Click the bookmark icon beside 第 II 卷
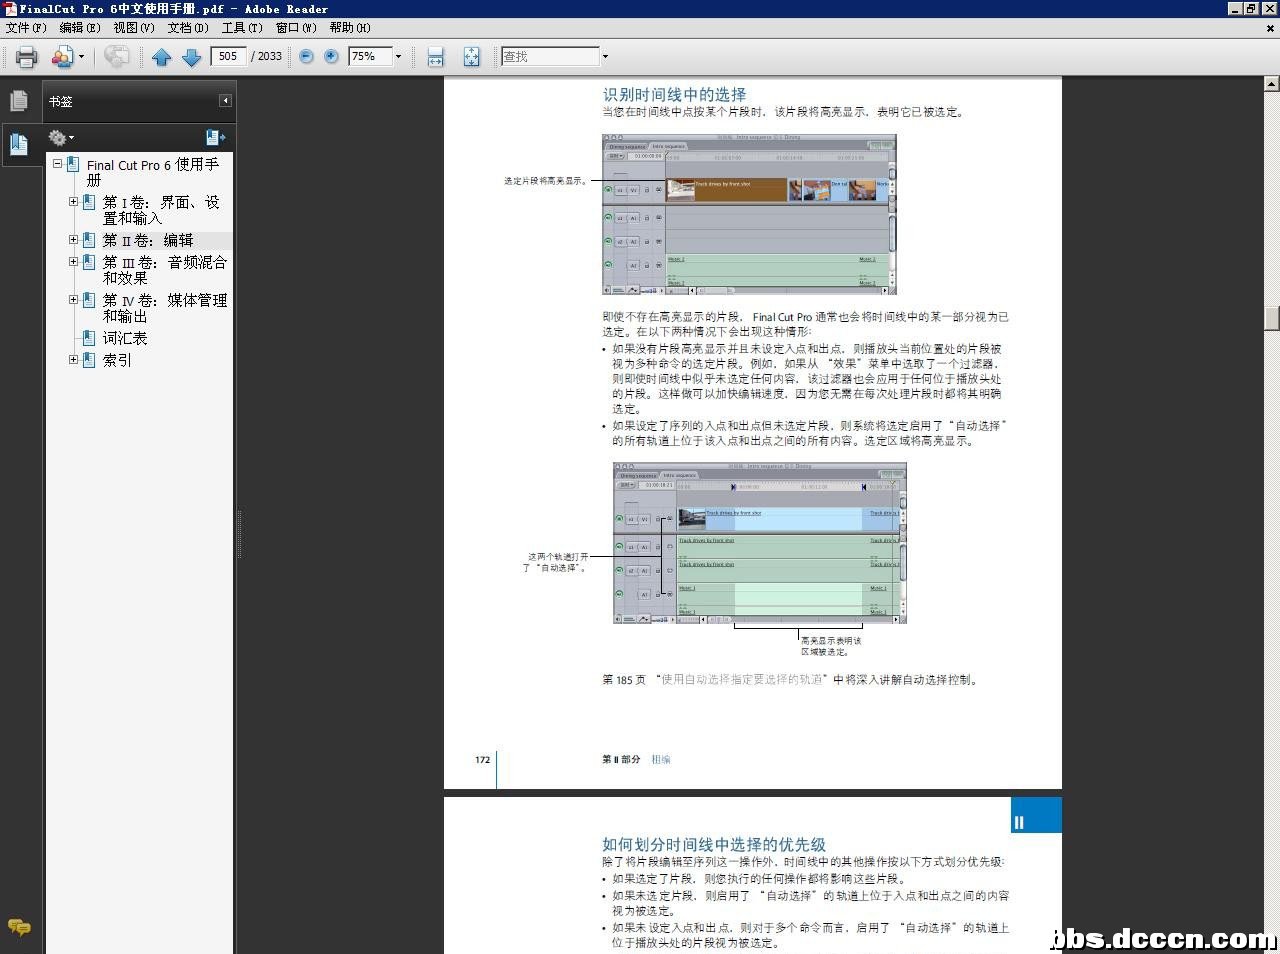Viewport: 1280px width, 954px height. pos(89,240)
